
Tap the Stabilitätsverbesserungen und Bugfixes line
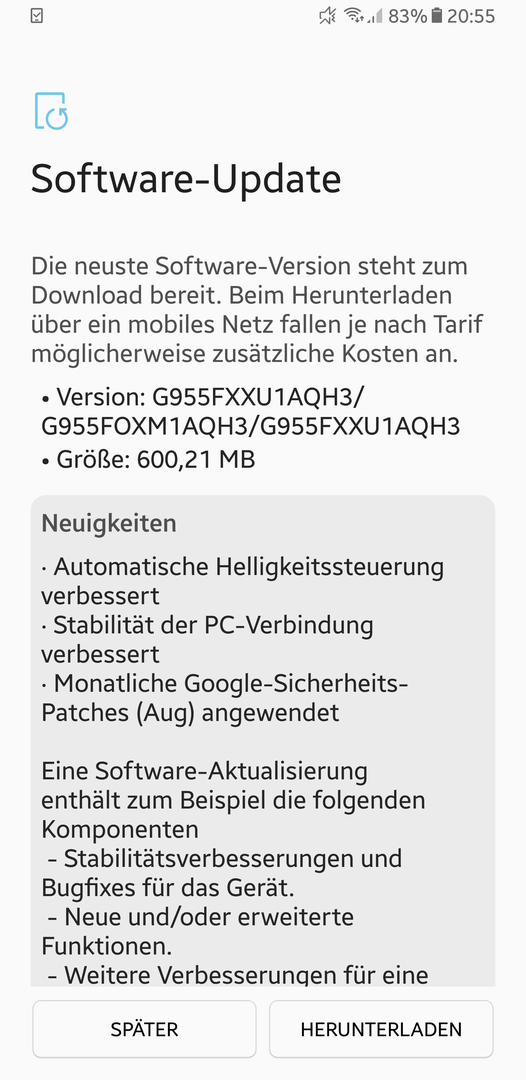222,873
